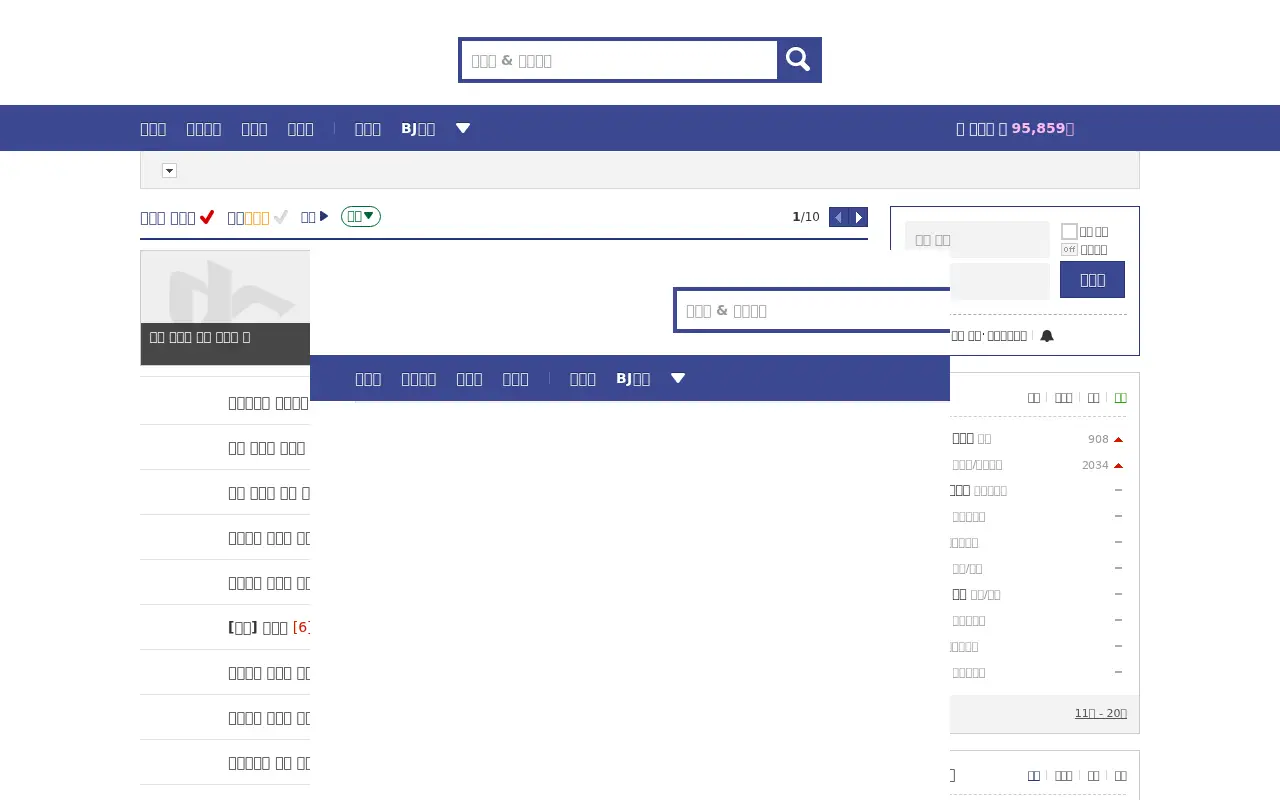The width and height of the screenshot is (1280, 800).
Task: Expand the white triangle menu in the overlay navigation bar
Action: coord(678,378)
